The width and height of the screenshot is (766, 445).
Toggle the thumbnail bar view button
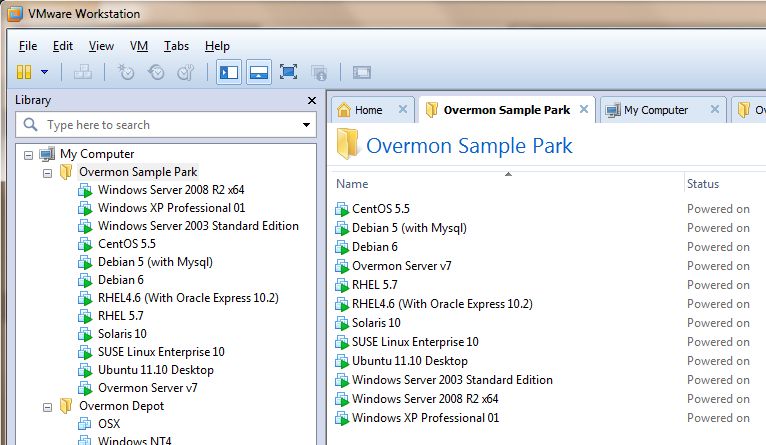tap(259, 72)
